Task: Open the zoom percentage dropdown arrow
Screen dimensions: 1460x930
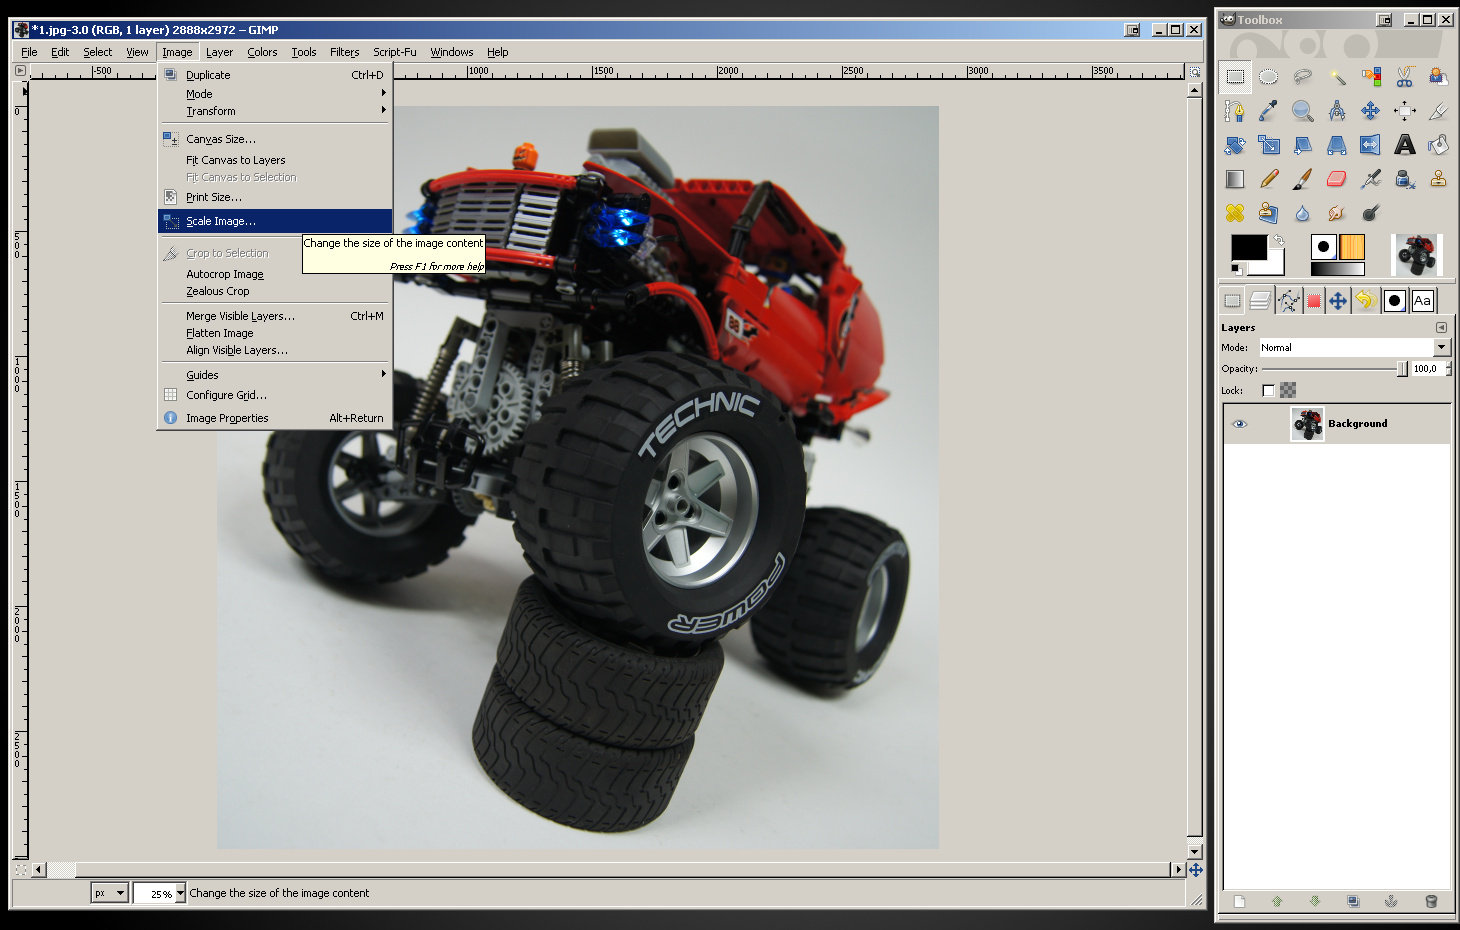Action: coord(180,893)
